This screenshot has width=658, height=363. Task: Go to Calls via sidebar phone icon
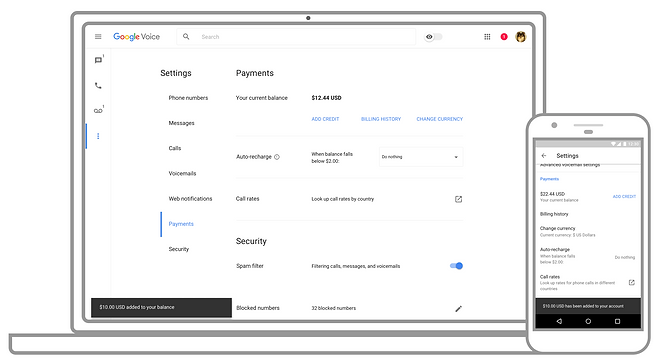98,86
